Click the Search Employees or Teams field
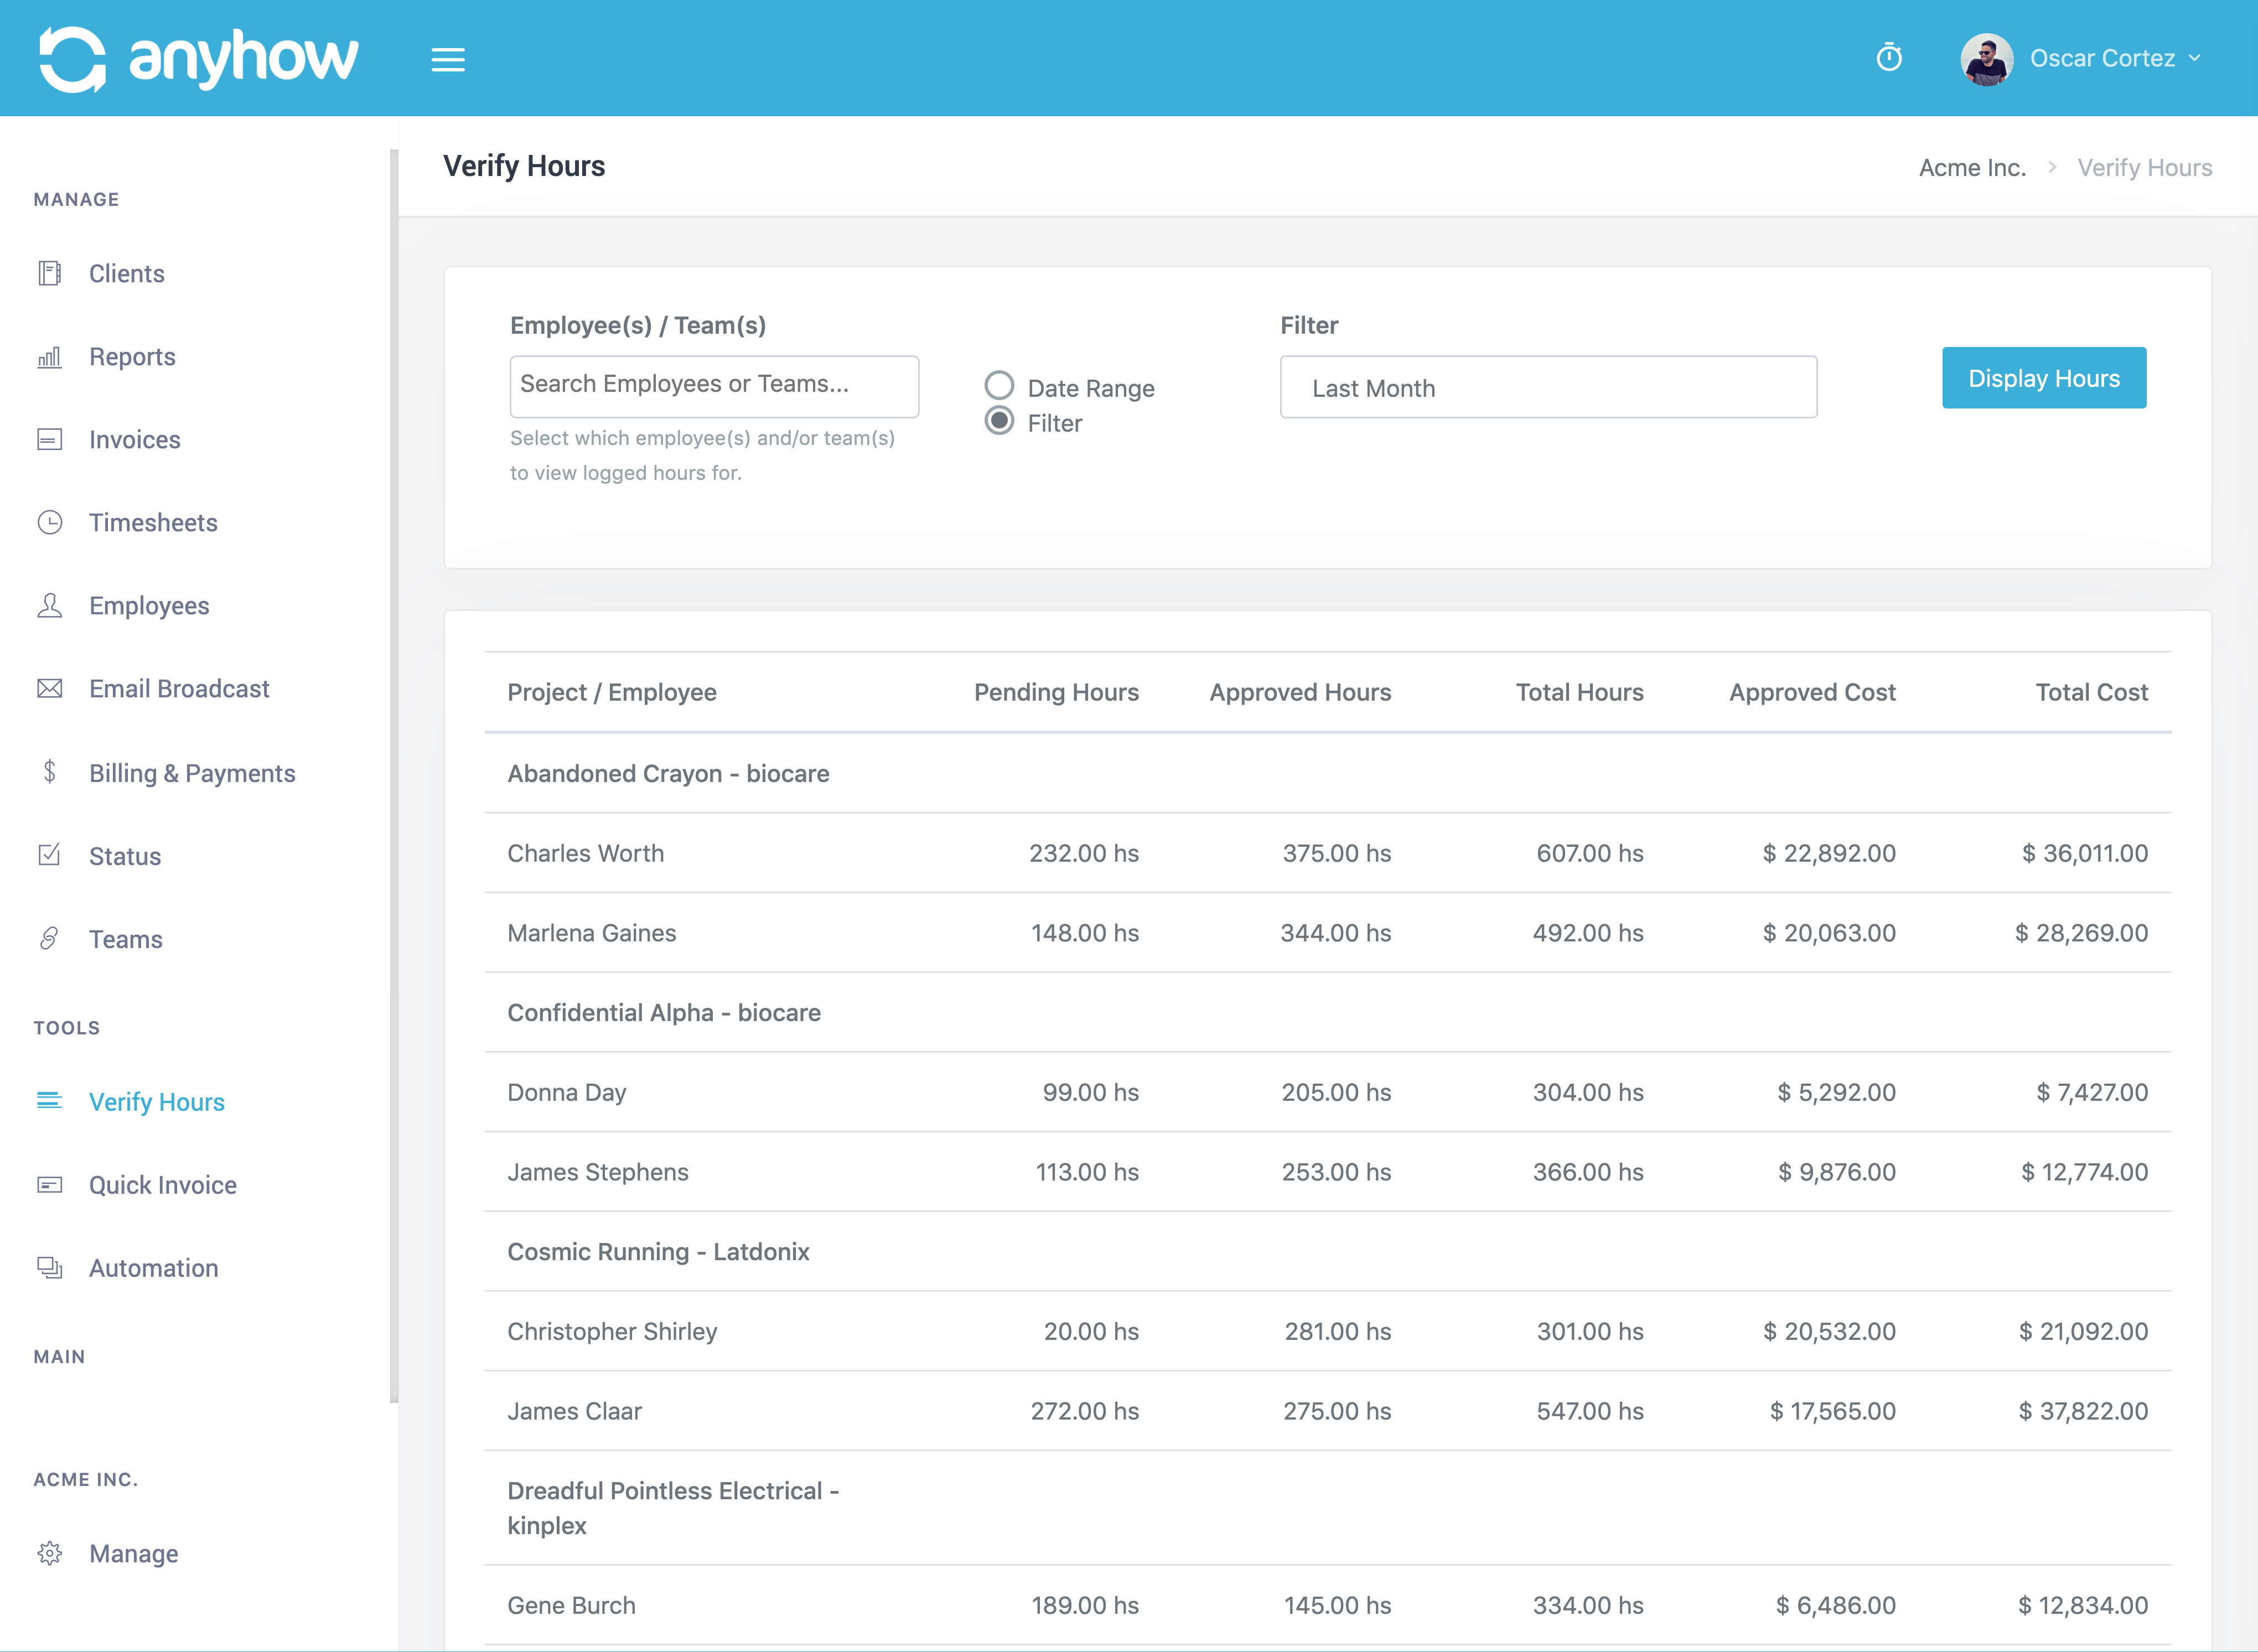Viewport: 2258px width, 1652px height. click(714, 386)
